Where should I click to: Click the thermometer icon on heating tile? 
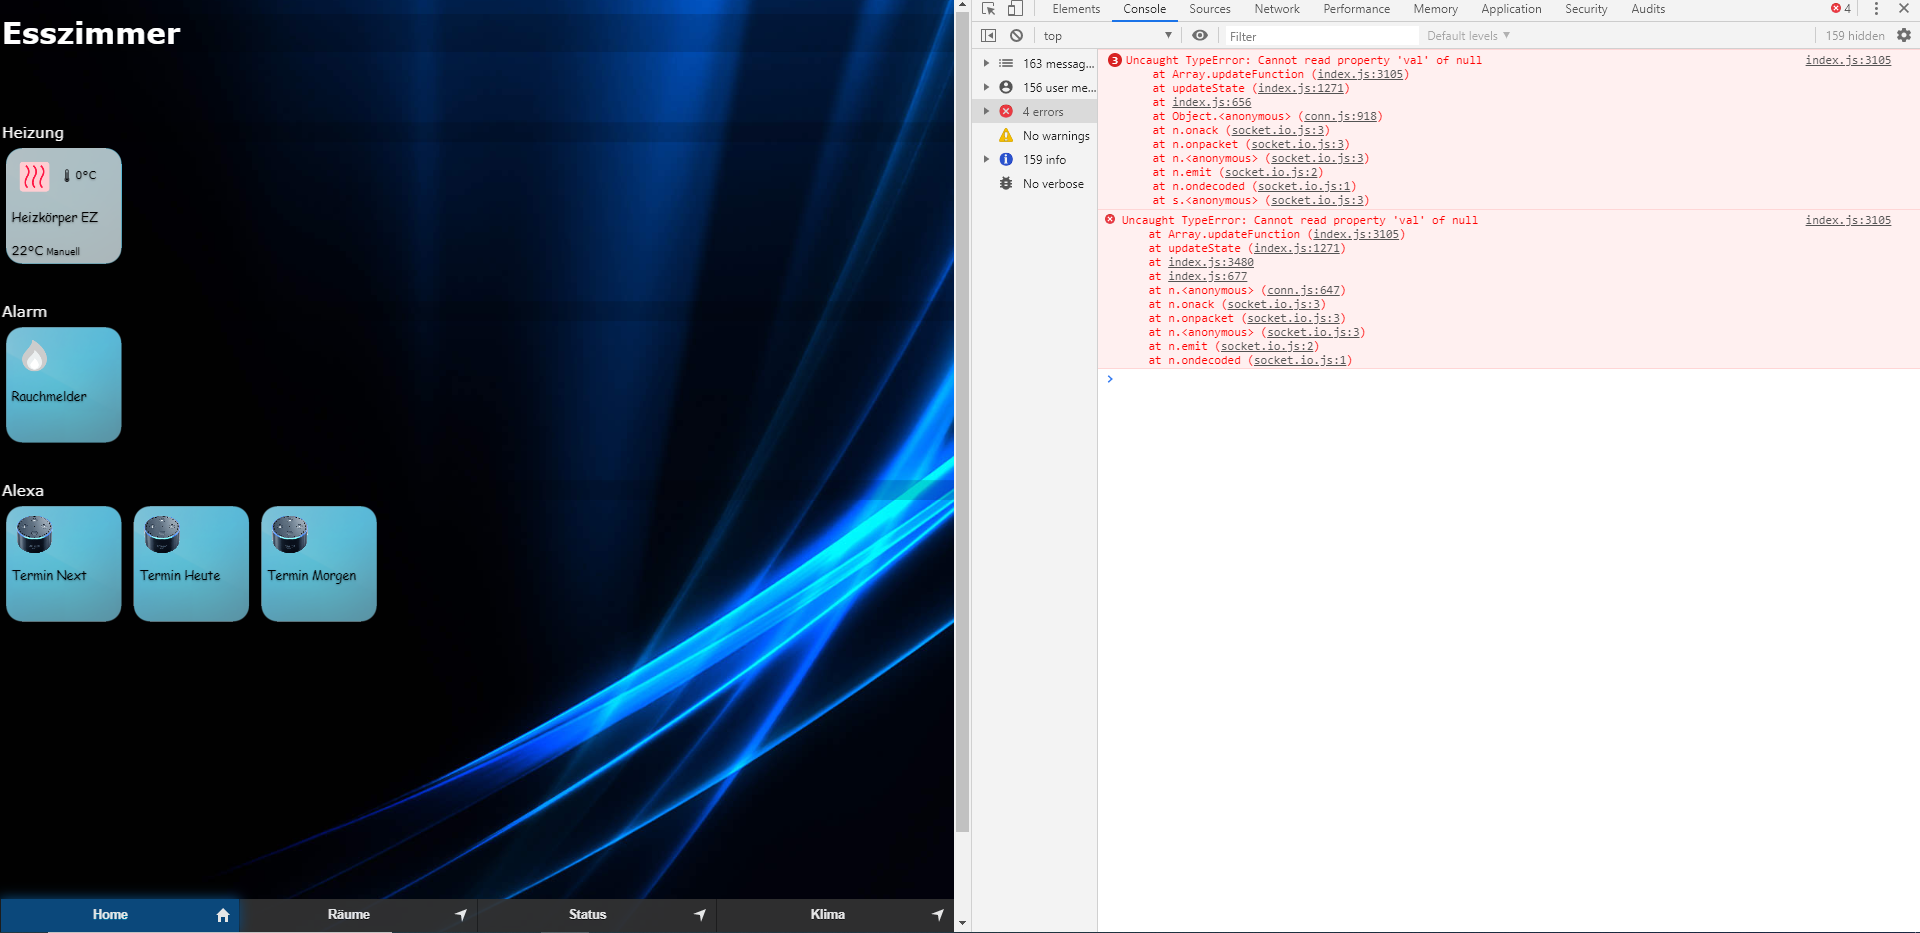(67, 176)
